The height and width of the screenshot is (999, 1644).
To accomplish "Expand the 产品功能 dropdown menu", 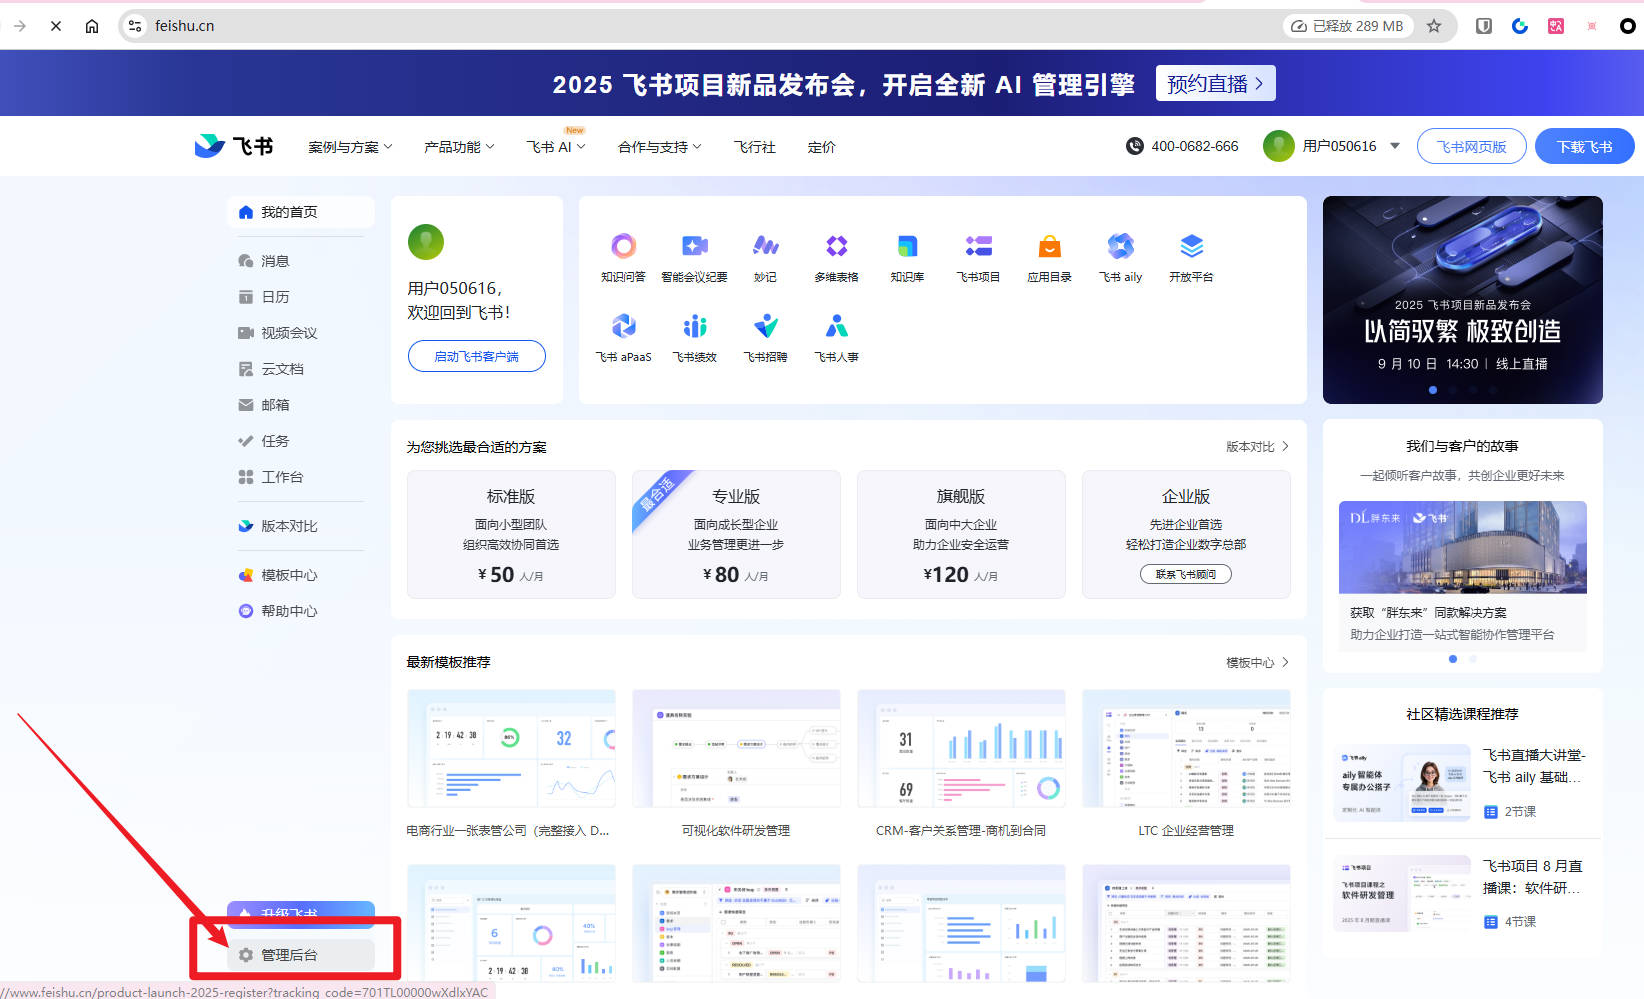I will [x=459, y=147].
